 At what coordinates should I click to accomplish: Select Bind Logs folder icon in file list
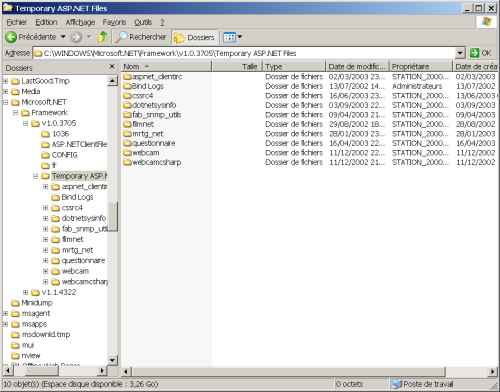click(128, 86)
